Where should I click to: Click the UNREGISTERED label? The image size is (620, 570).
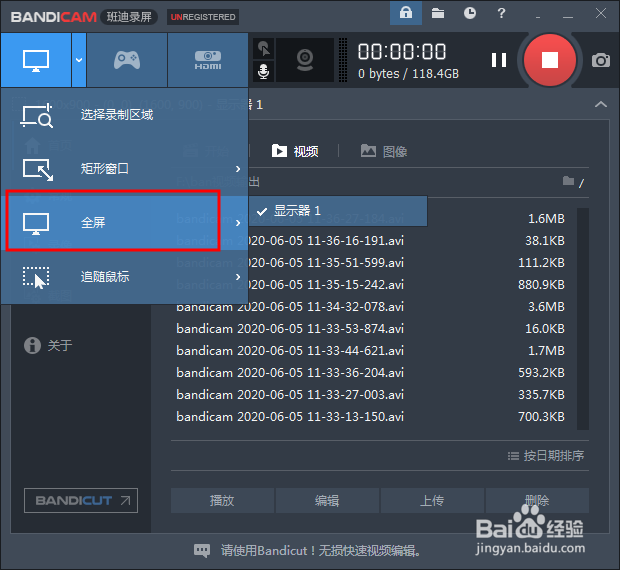pos(203,17)
